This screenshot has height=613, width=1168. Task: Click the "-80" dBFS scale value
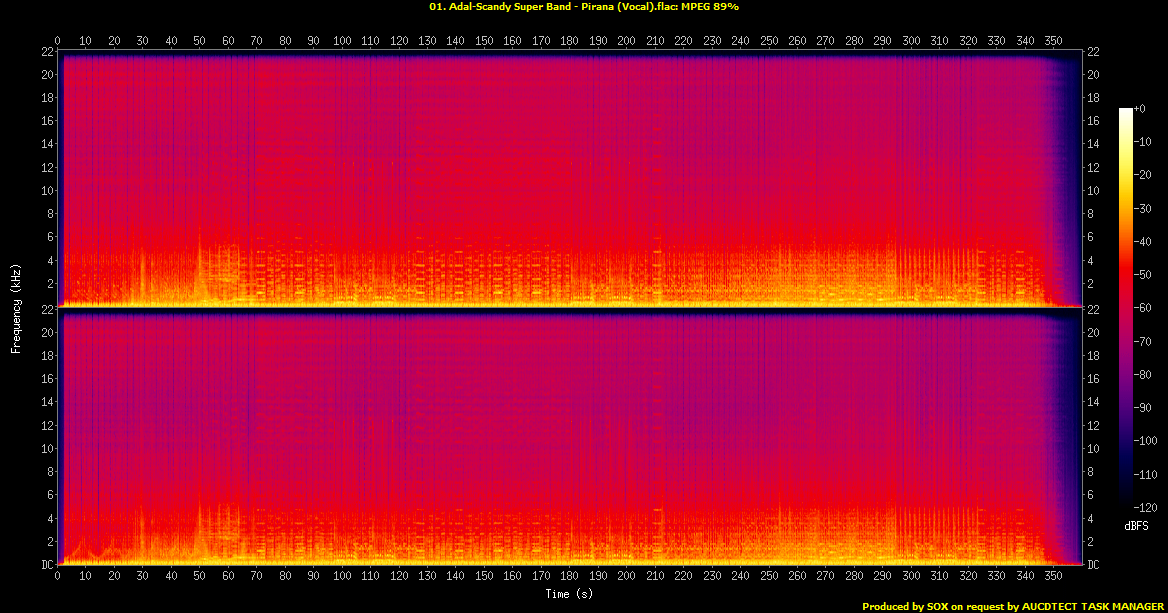click(1143, 375)
